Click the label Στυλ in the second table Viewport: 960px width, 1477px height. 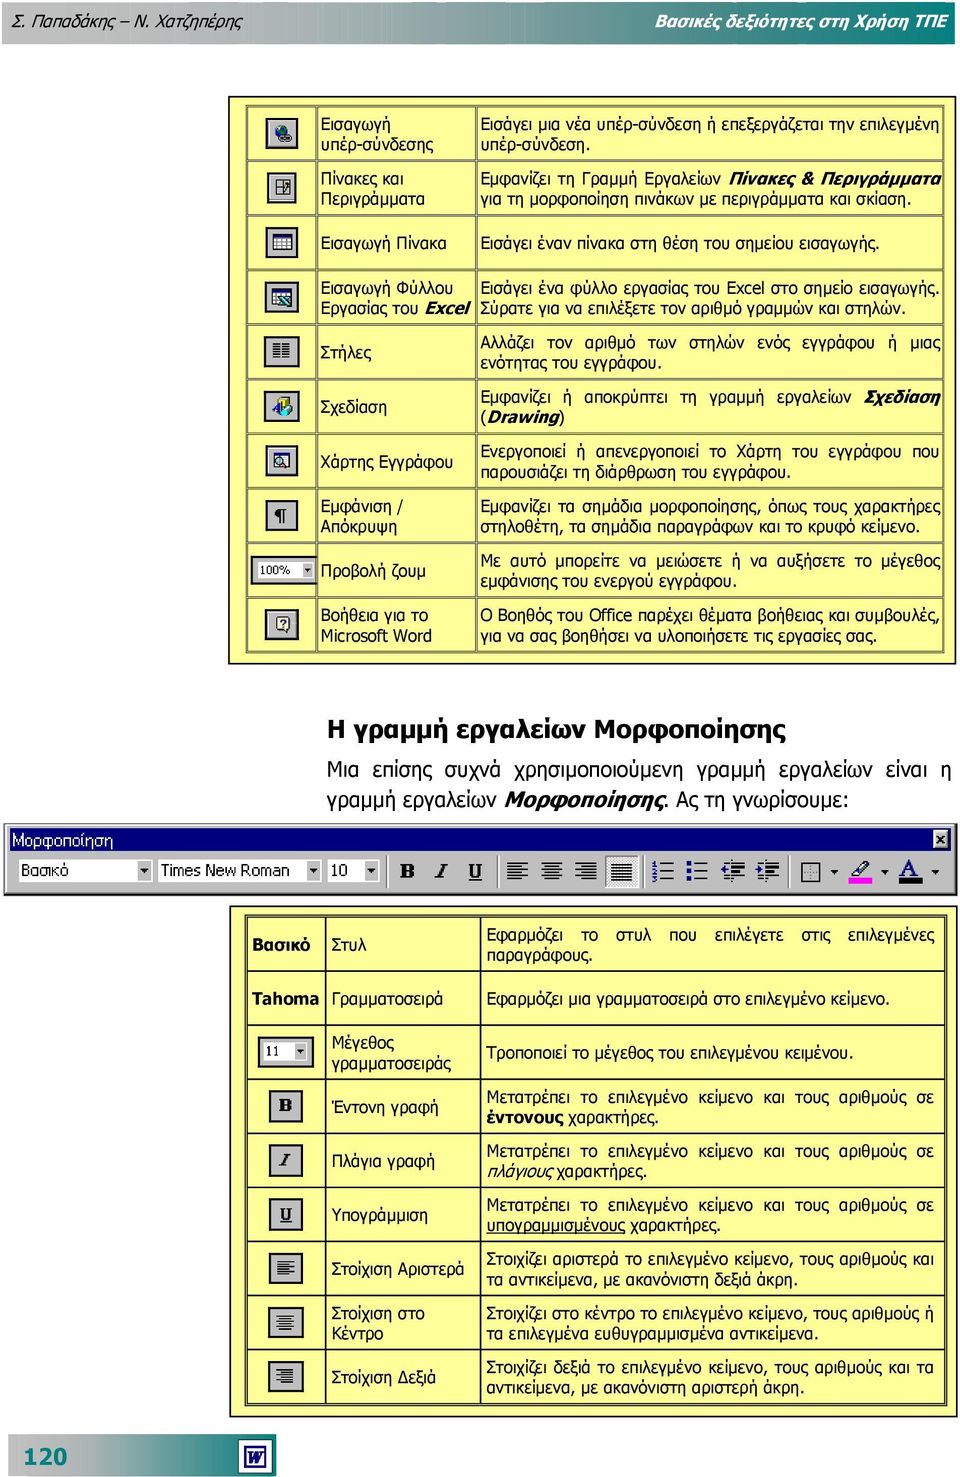click(348, 945)
